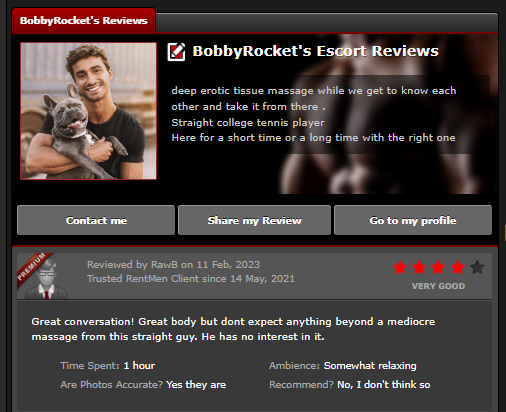Click the Recommend answer text

coord(384,385)
